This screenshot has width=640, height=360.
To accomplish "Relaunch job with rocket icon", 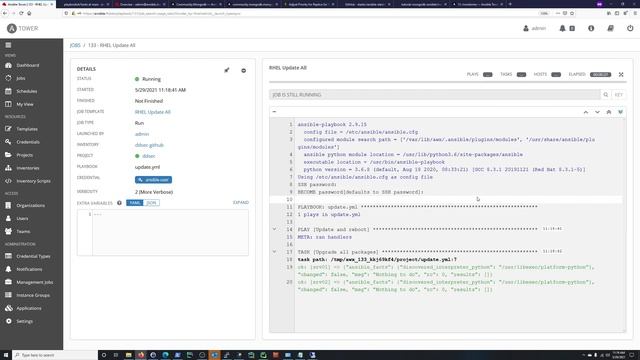I will [x=227, y=71].
